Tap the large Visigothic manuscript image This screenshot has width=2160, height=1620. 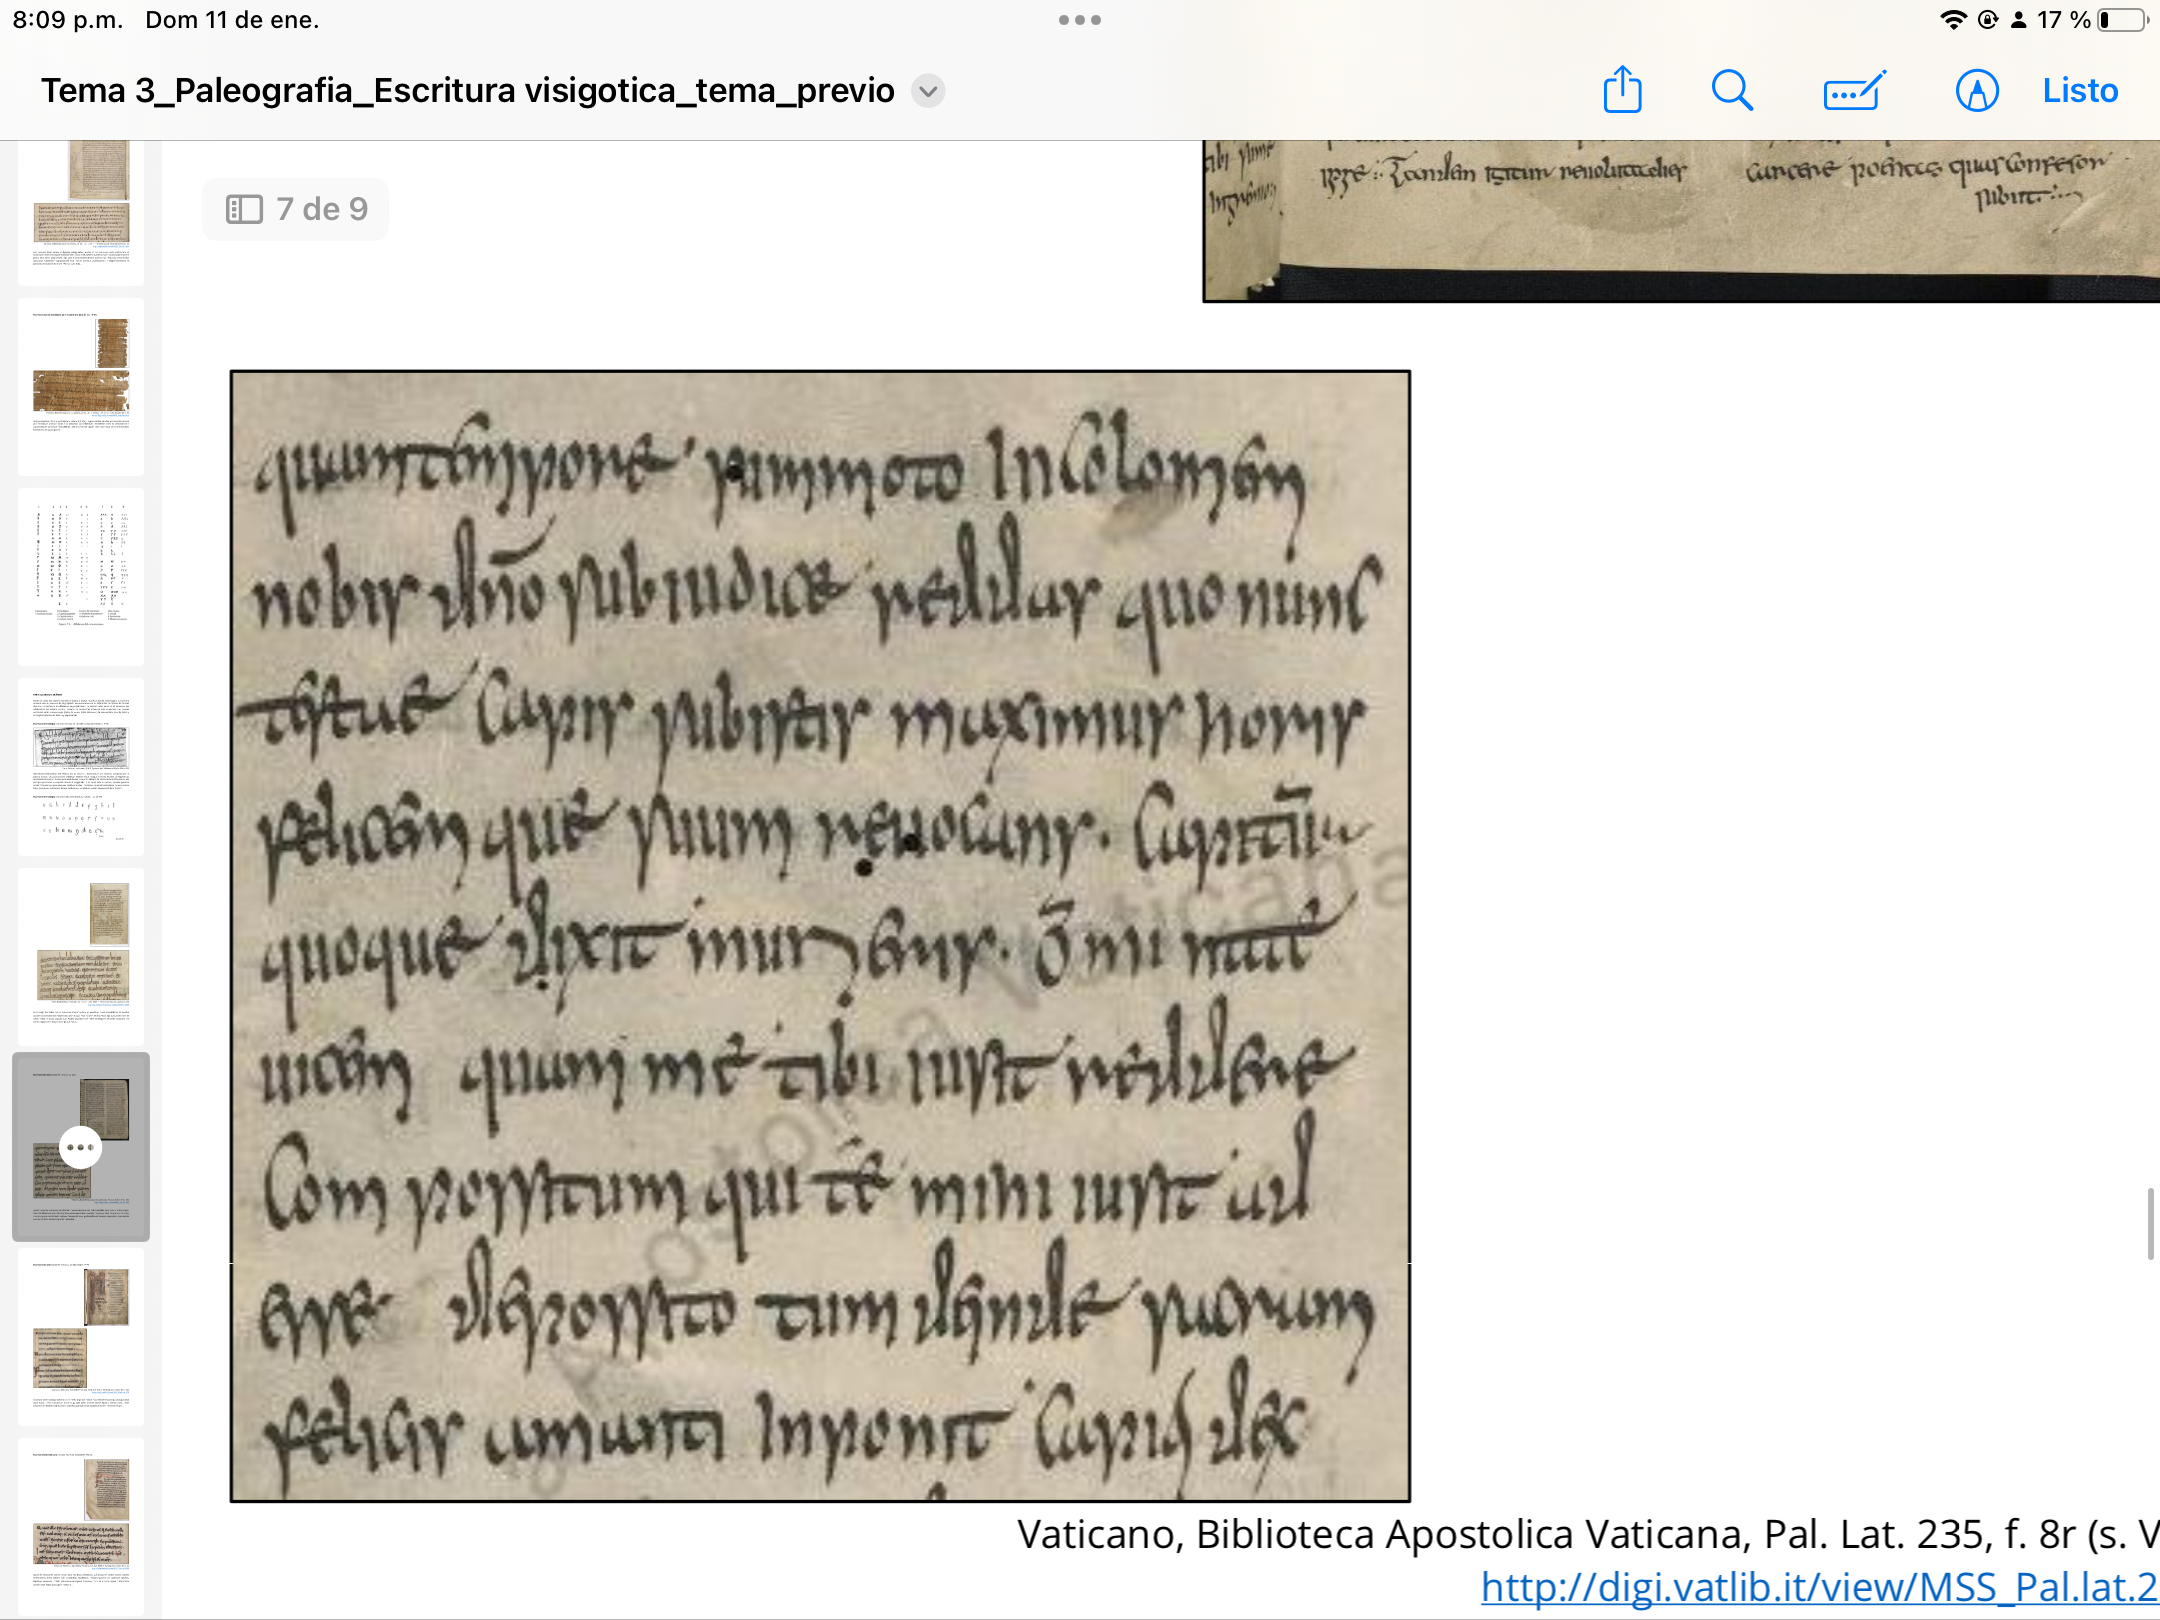pos(820,936)
